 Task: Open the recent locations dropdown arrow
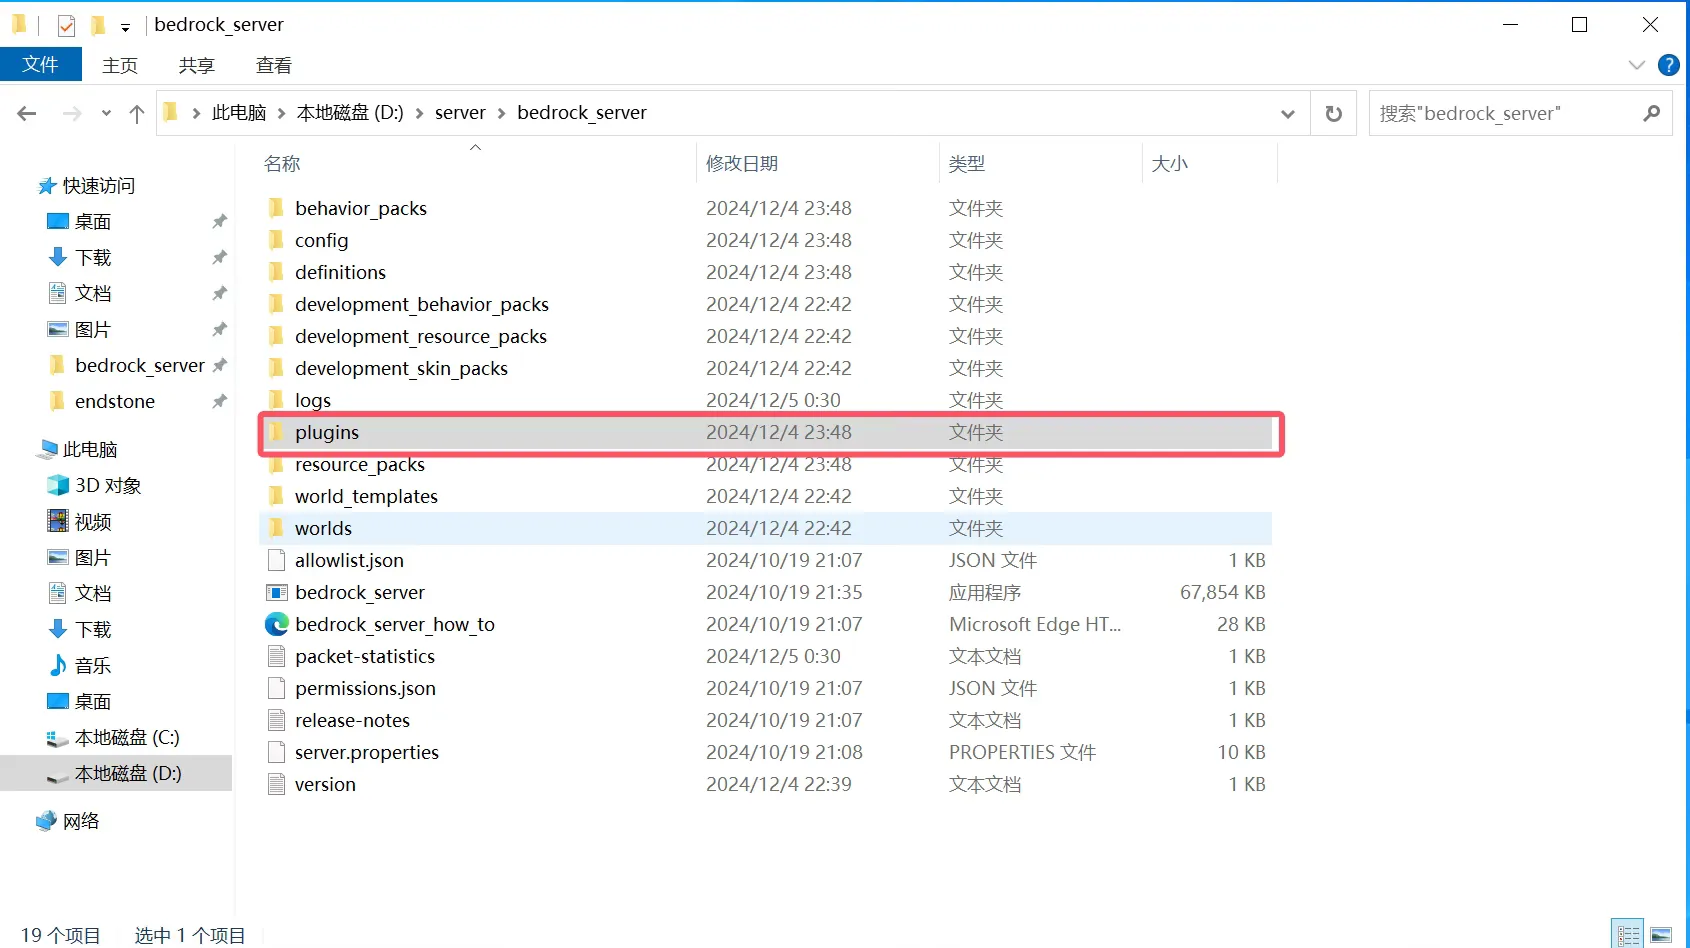(106, 114)
